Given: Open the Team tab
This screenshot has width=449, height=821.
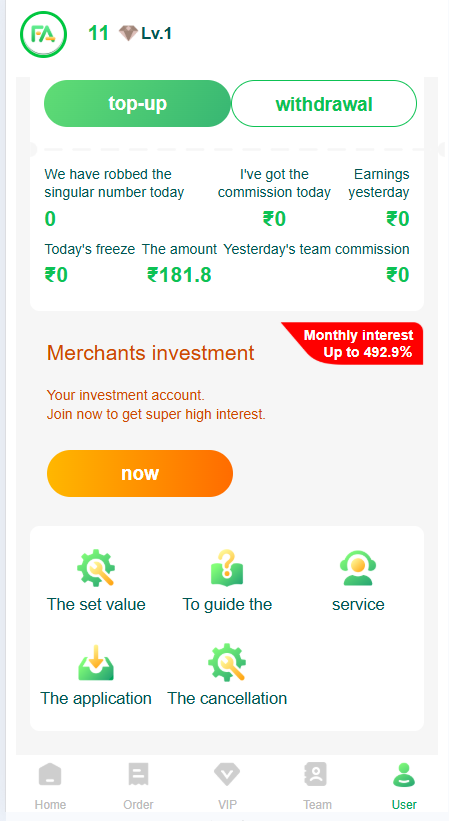Looking at the screenshot, I should tap(317, 786).
